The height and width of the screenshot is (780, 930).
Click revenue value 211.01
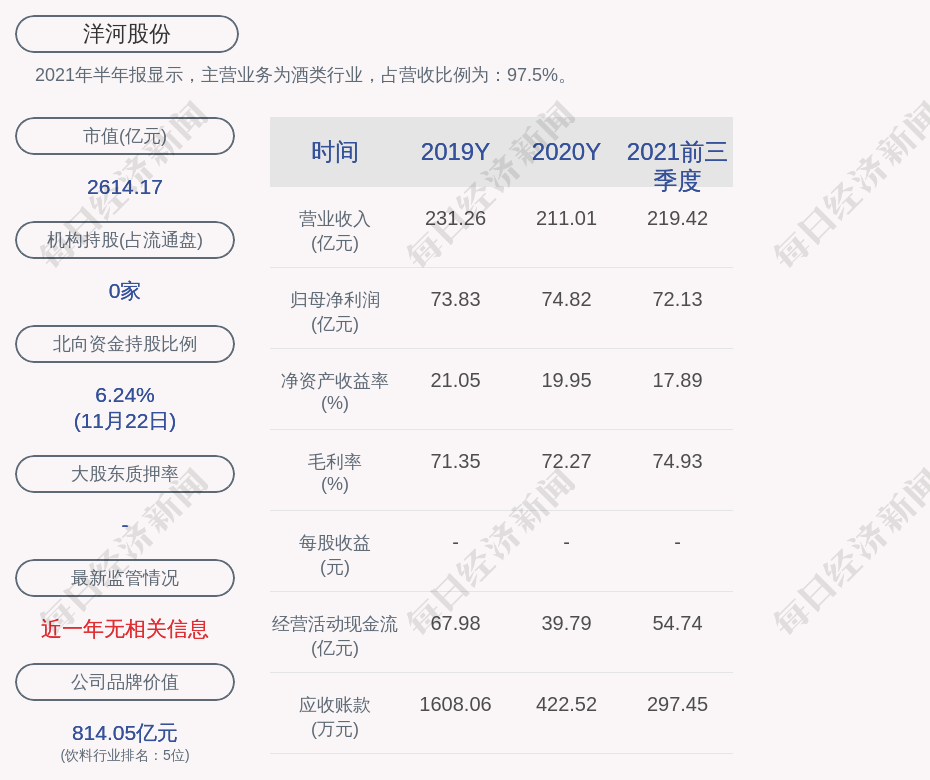point(566,218)
